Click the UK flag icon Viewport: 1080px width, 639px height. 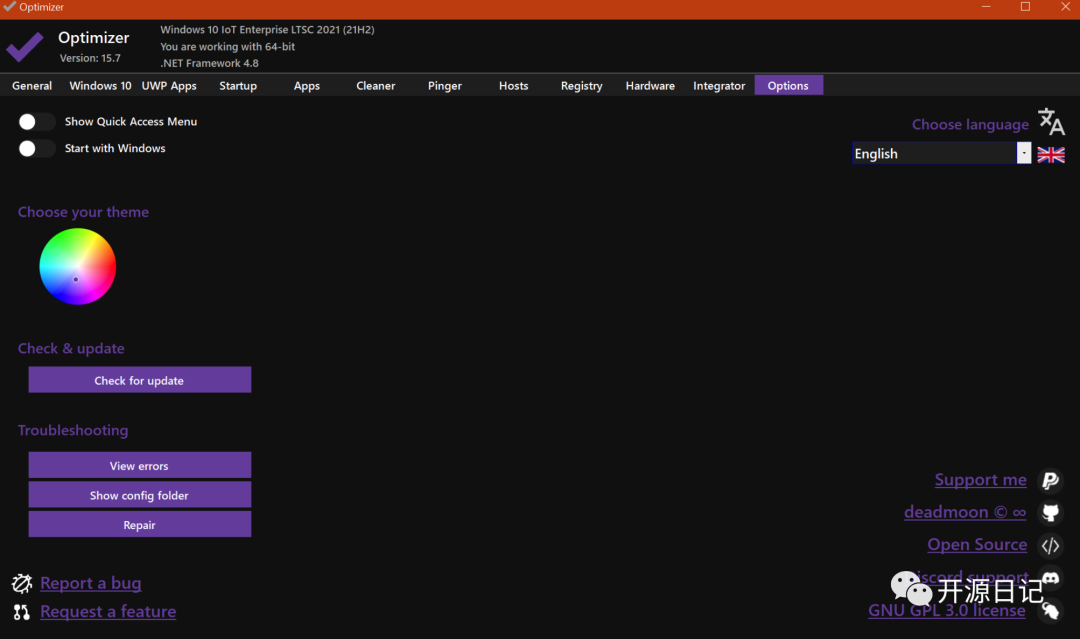click(x=1051, y=154)
